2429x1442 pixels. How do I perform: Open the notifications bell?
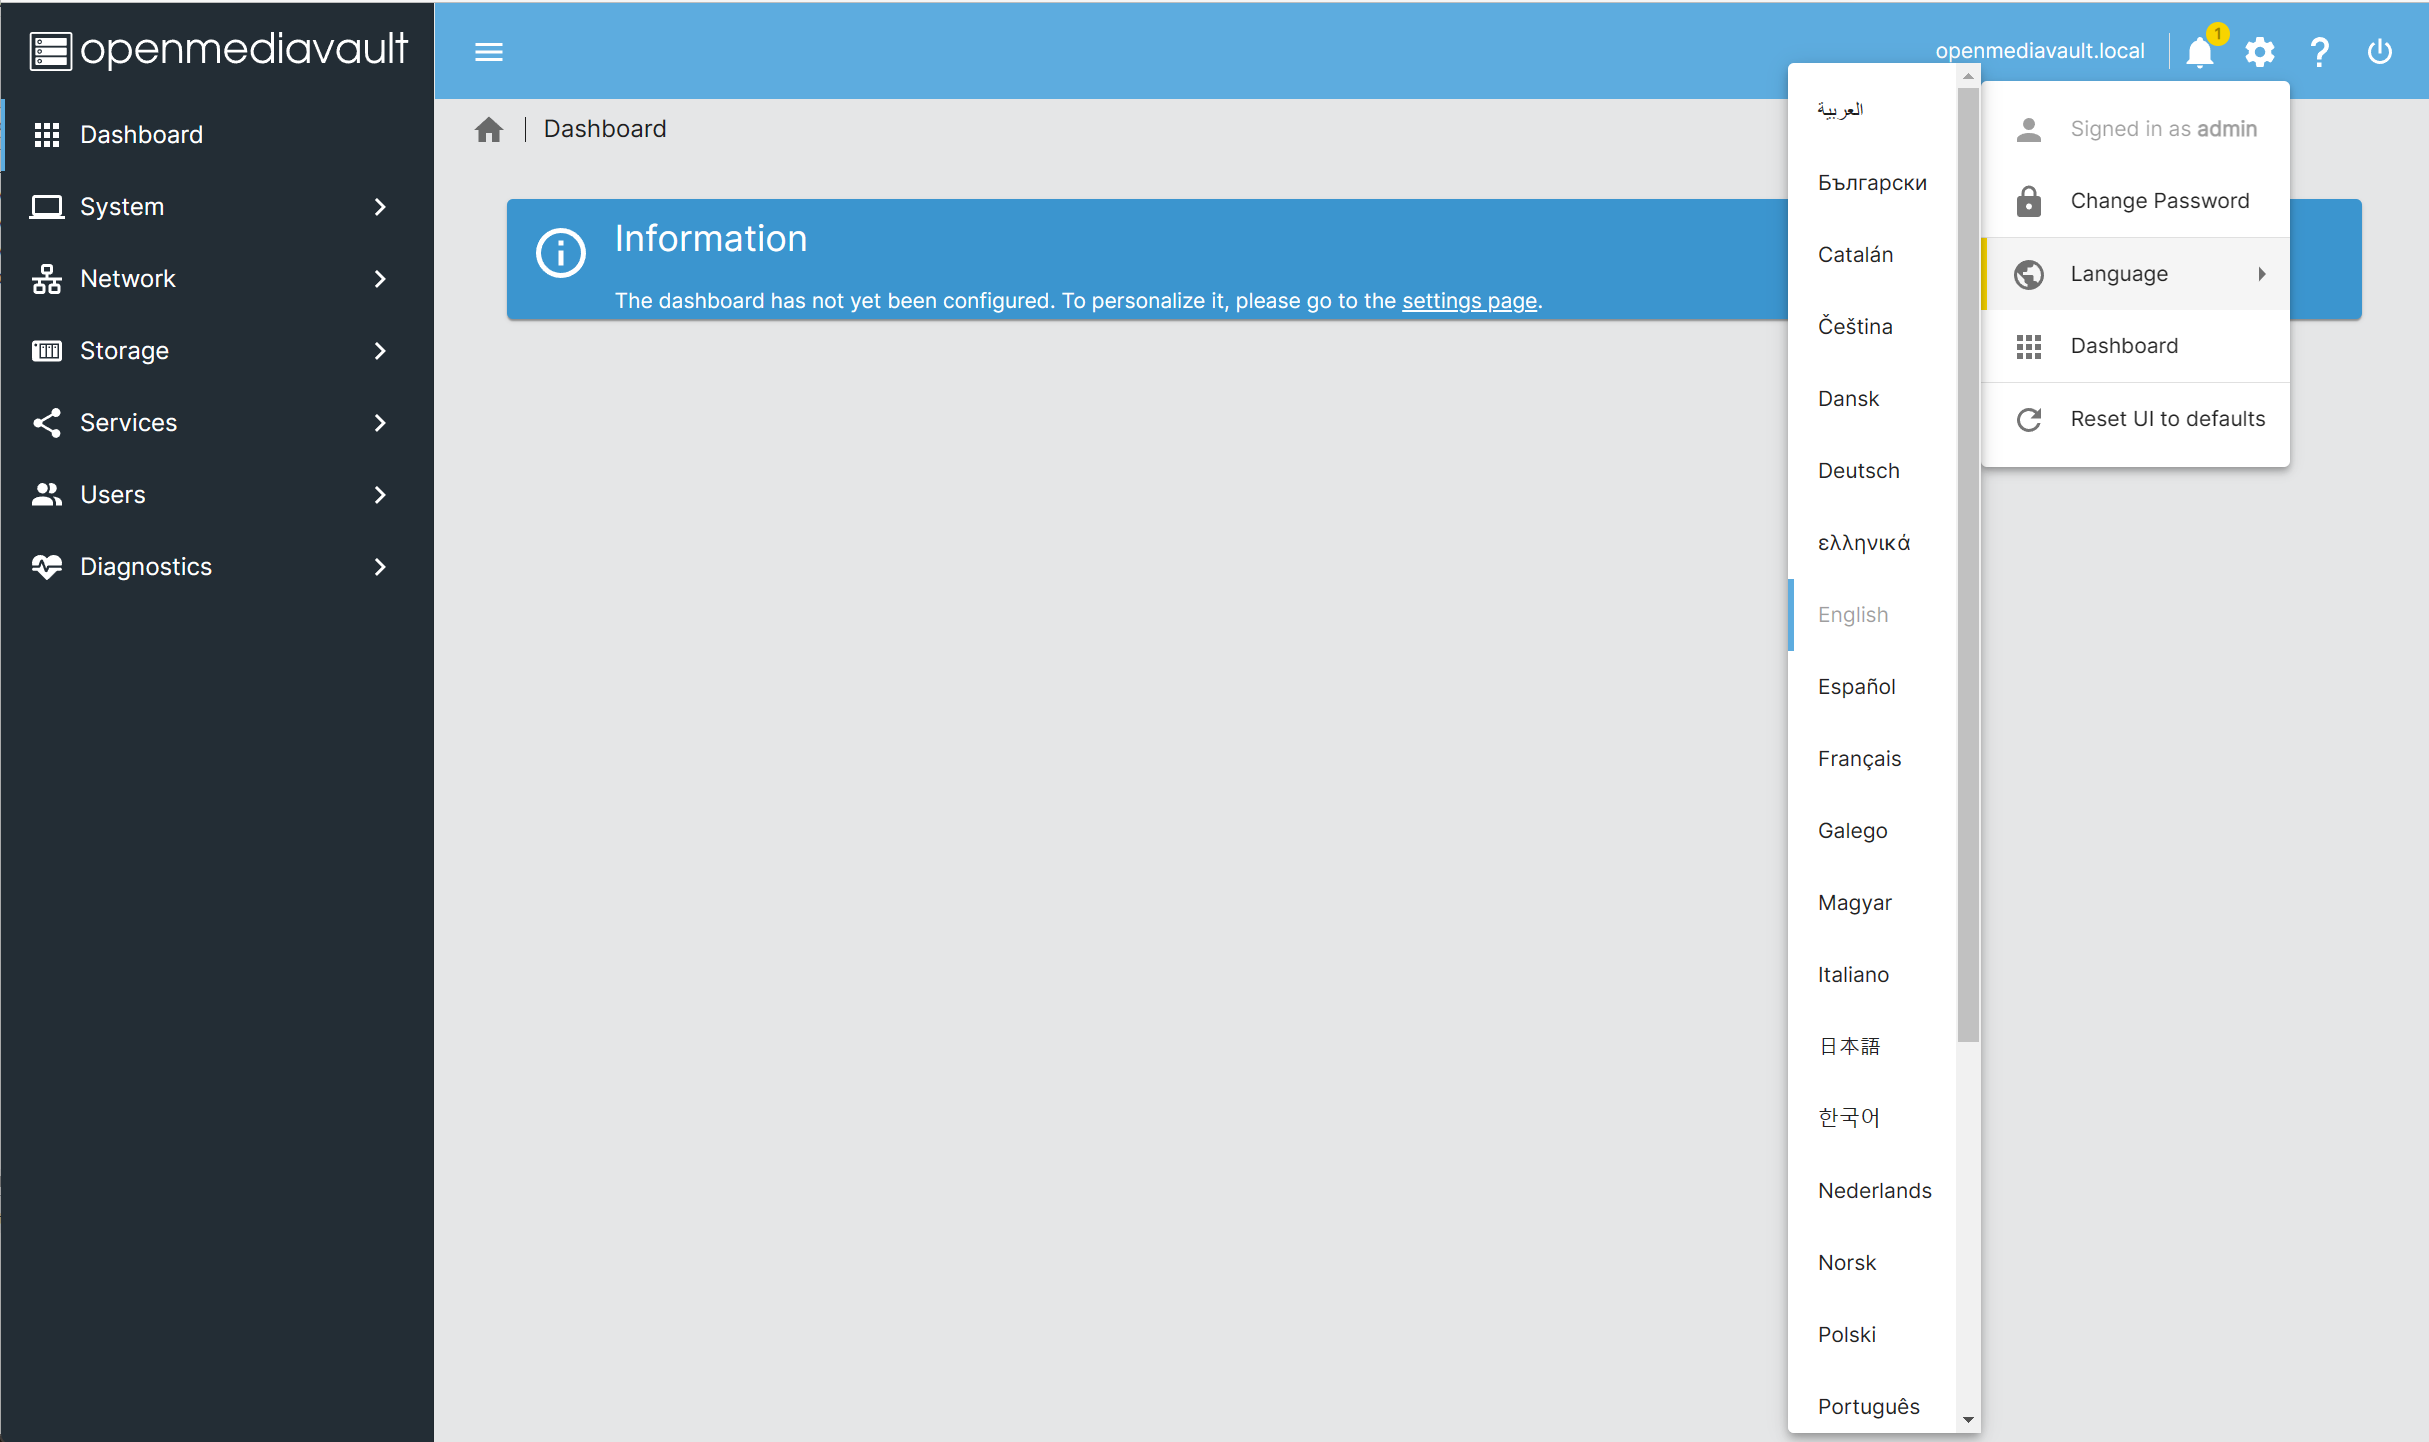coord(2199,52)
